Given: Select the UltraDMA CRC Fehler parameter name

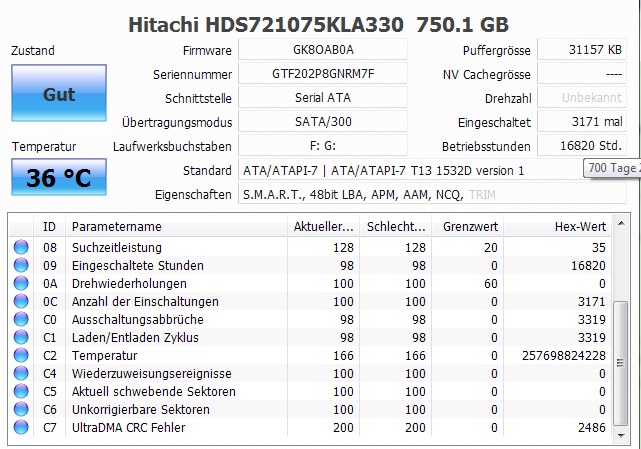Looking at the screenshot, I should tap(129, 427).
